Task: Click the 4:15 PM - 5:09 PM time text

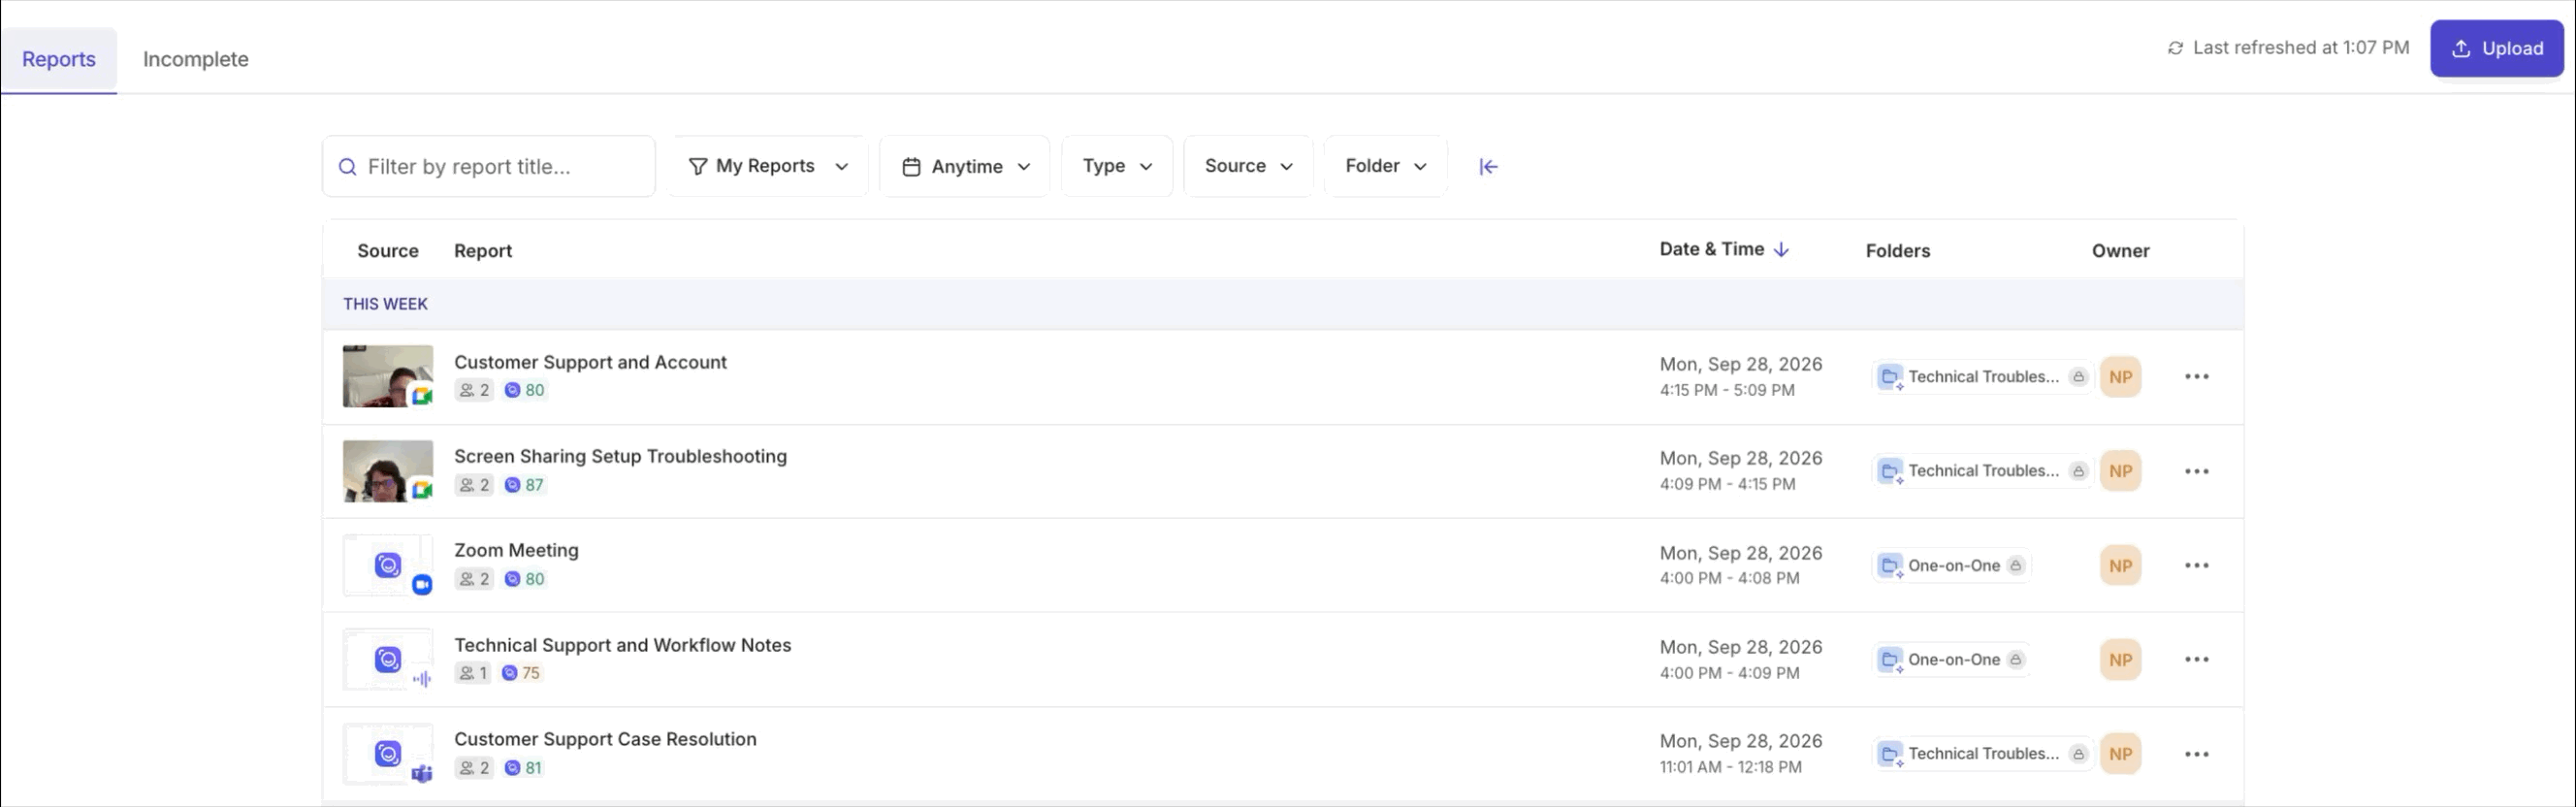Action: [x=1727, y=390]
